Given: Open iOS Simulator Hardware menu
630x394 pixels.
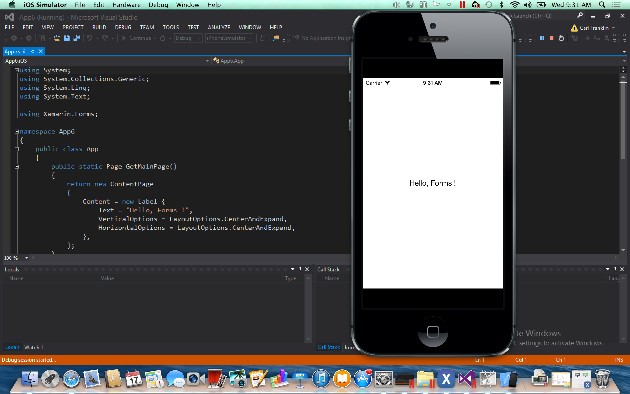Looking at the screenshot, I should 126,4.
